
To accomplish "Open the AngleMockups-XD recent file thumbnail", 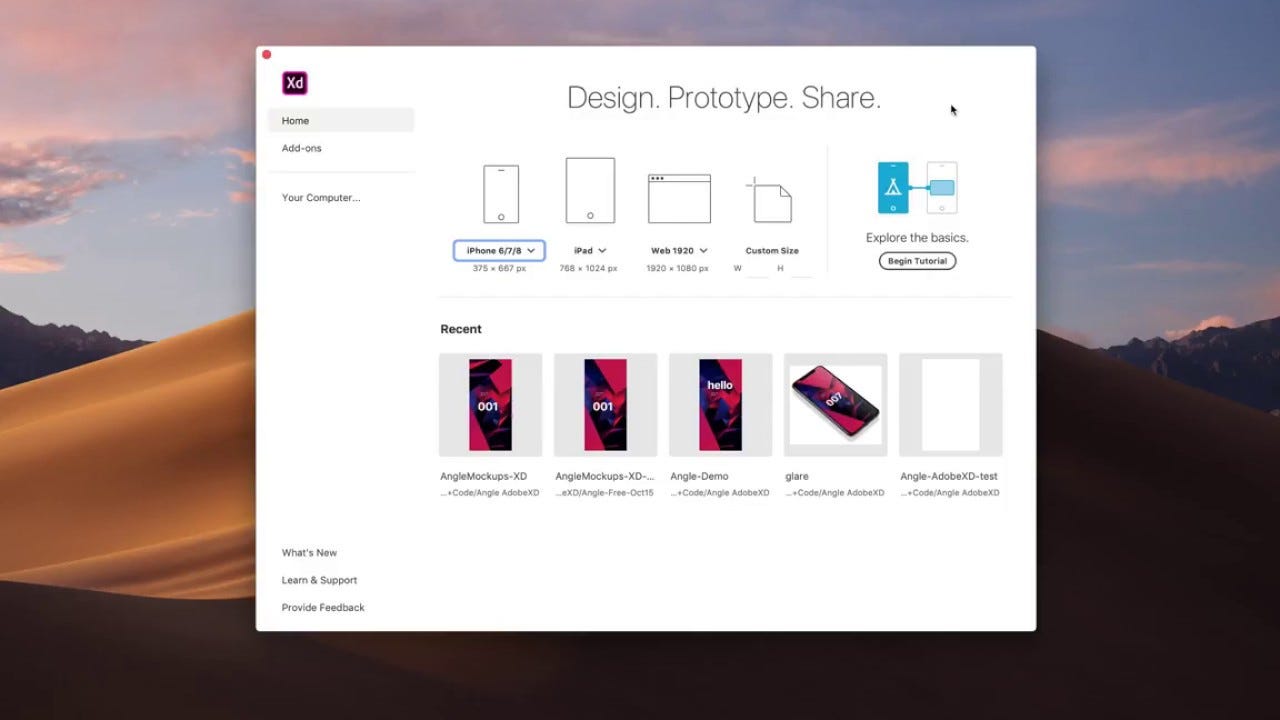I will click(x=490, y=404).
